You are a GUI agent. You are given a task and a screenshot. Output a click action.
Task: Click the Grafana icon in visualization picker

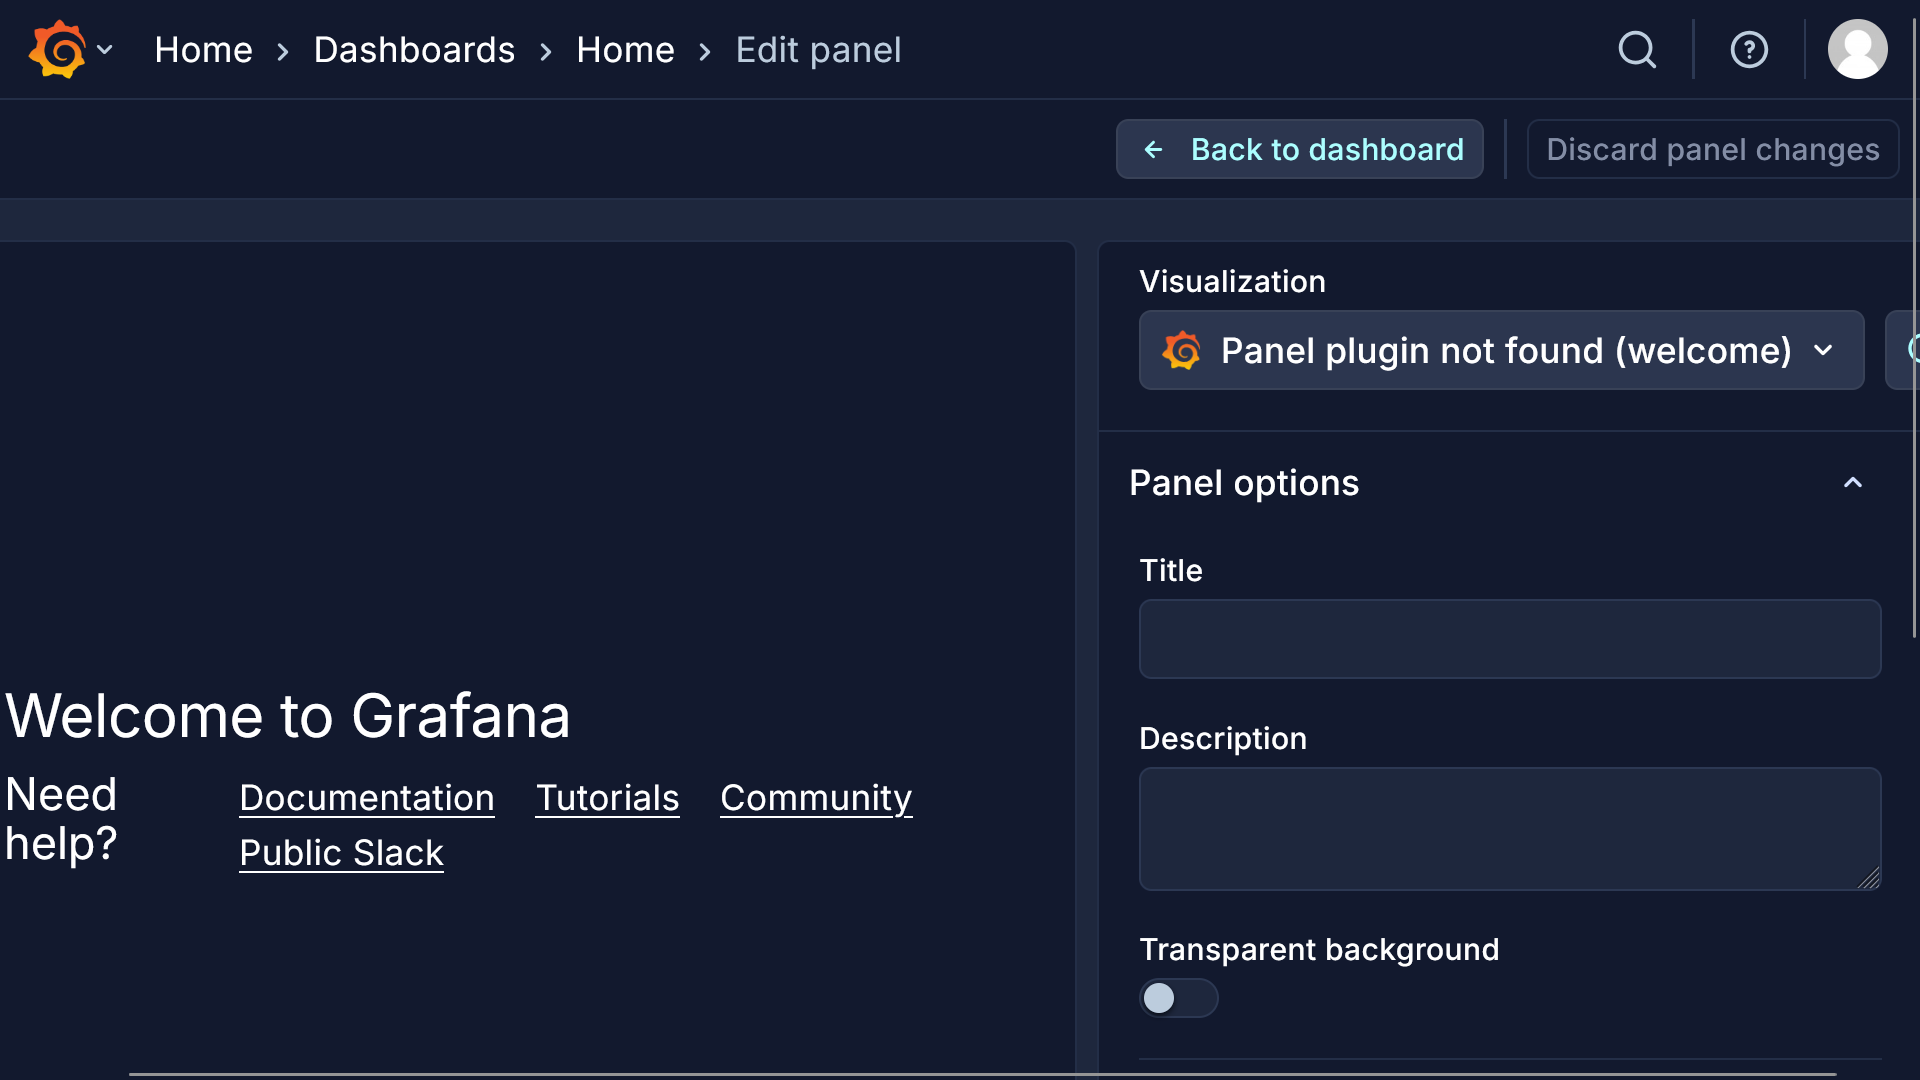1181,351
